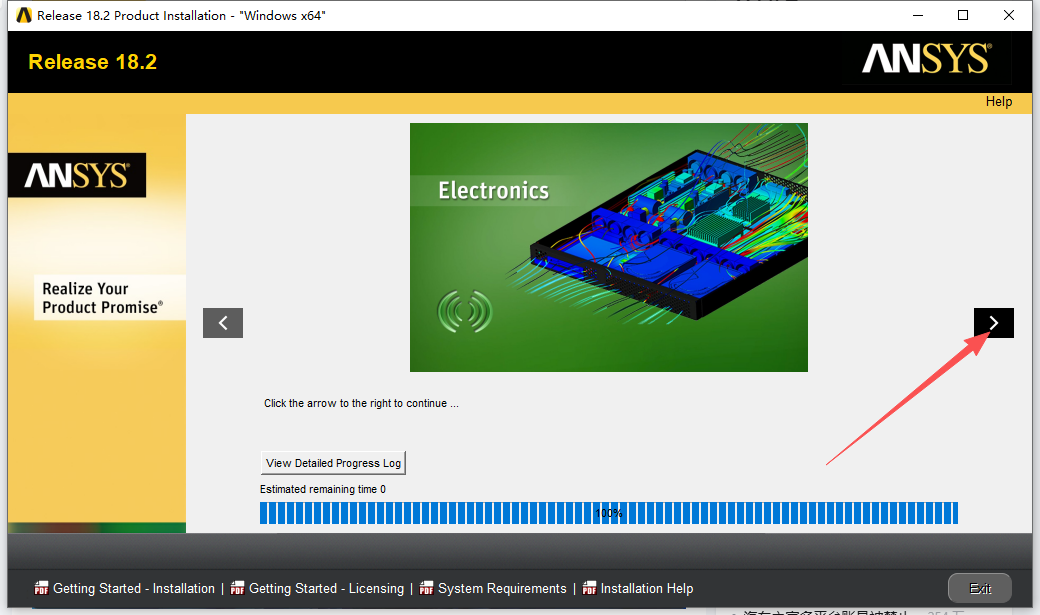Click the left arrow to go back
This screenshot has height=615, width=1040.
223,323
